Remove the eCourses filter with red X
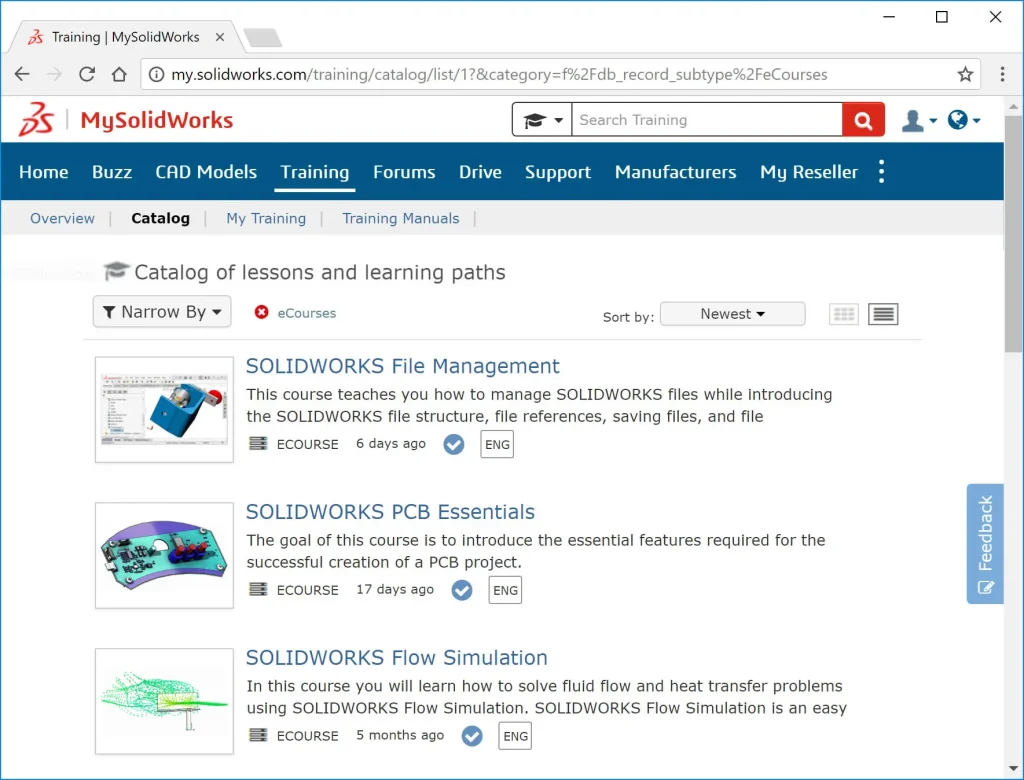 [x=261, y=312]
